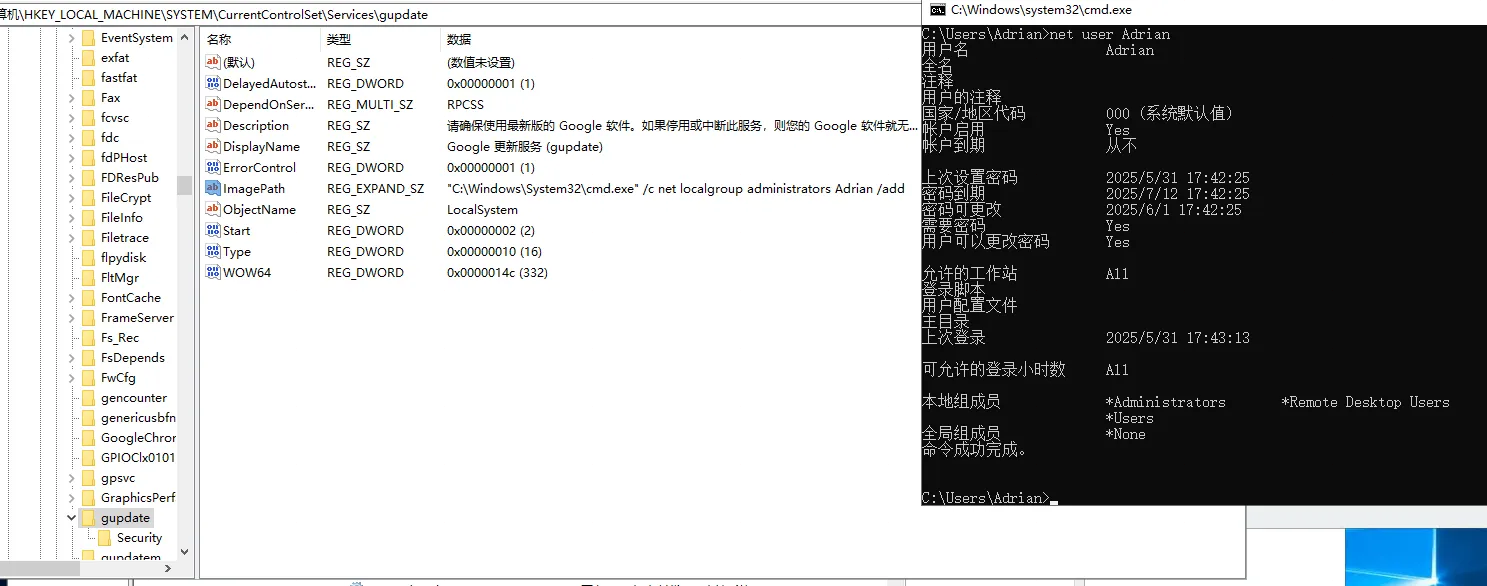Collapse the gupdate tree node

71,518
